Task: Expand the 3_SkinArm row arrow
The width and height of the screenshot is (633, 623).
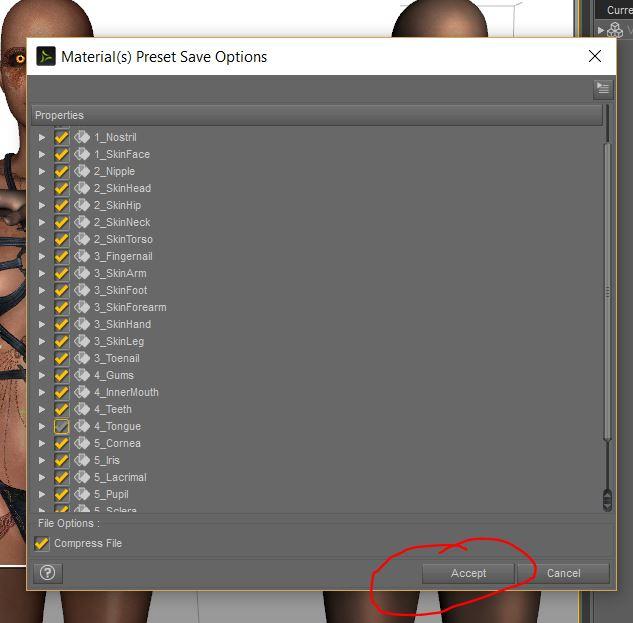Action: tap(42, 273)
